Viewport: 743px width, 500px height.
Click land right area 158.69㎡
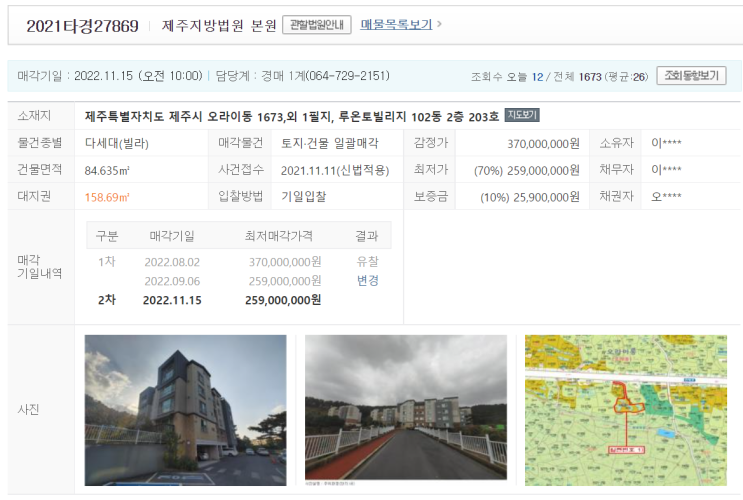pos(107,197)
